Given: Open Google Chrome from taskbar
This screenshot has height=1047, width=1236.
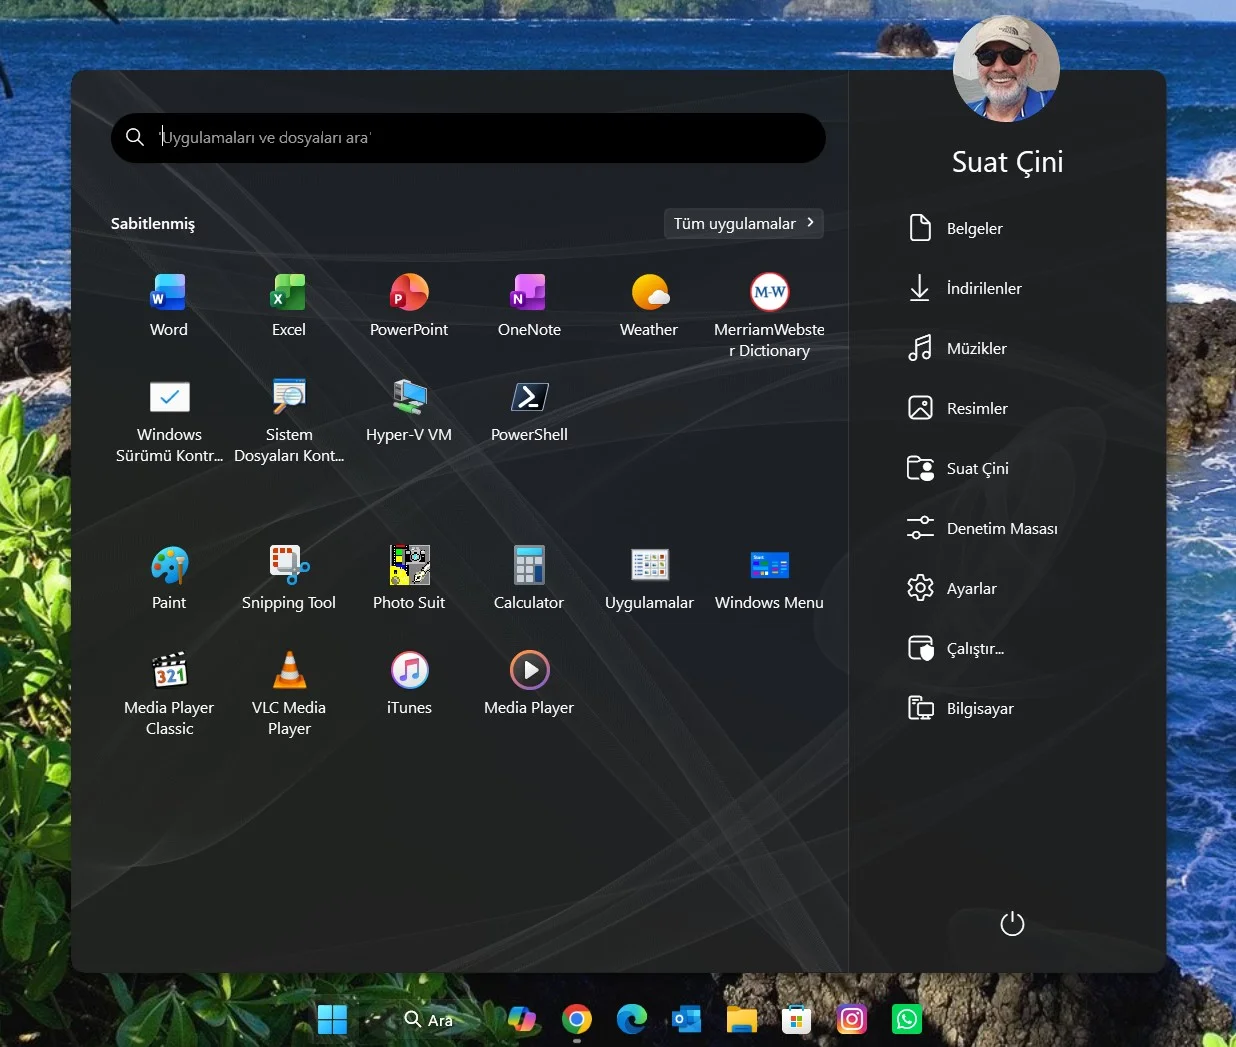Looking at the screenshot, I should tap(576, 1019).
